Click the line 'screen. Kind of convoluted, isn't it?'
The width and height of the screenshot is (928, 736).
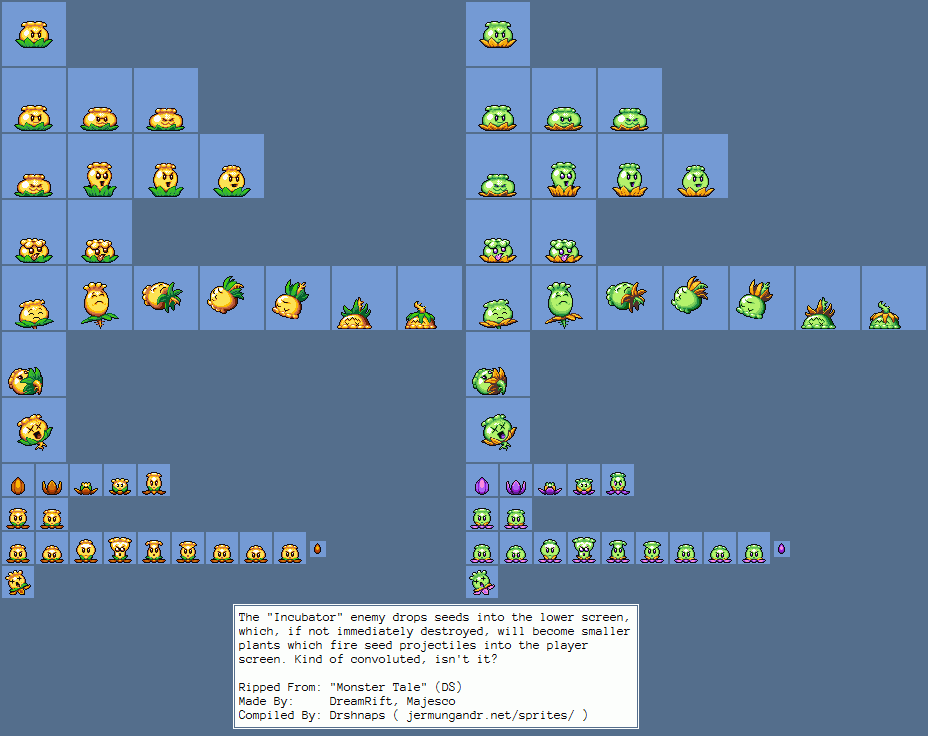(368, 659)
